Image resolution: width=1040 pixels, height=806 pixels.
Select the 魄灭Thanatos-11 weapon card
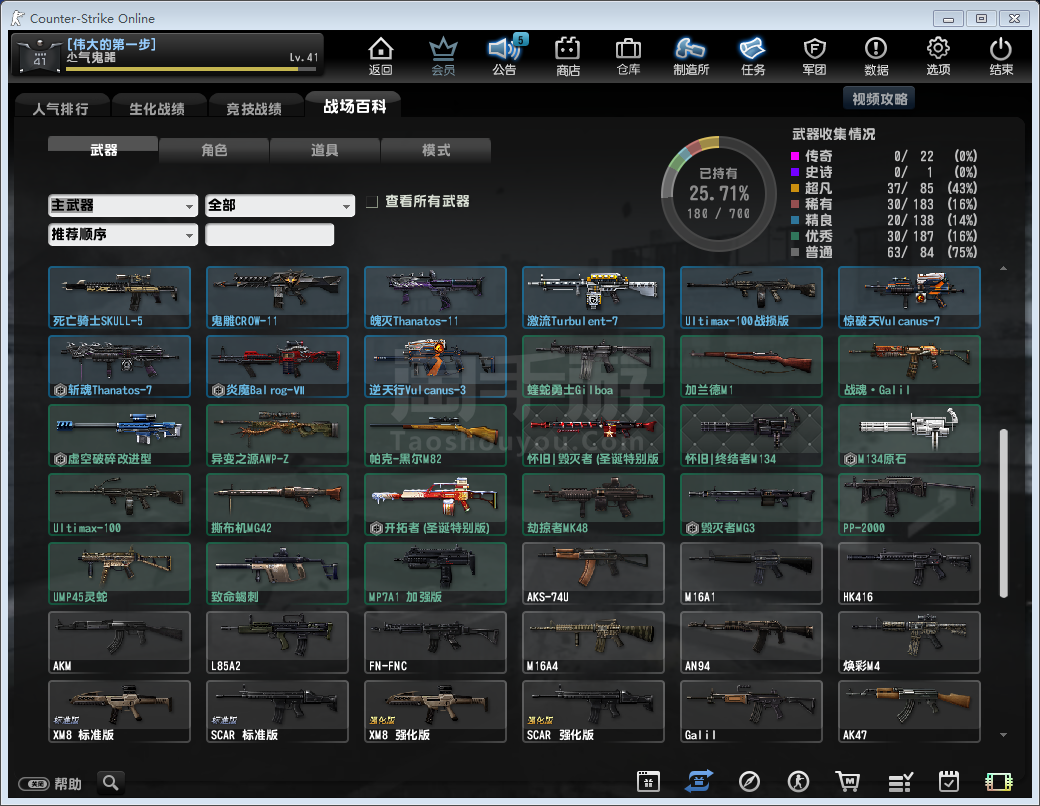coord(435,297)
